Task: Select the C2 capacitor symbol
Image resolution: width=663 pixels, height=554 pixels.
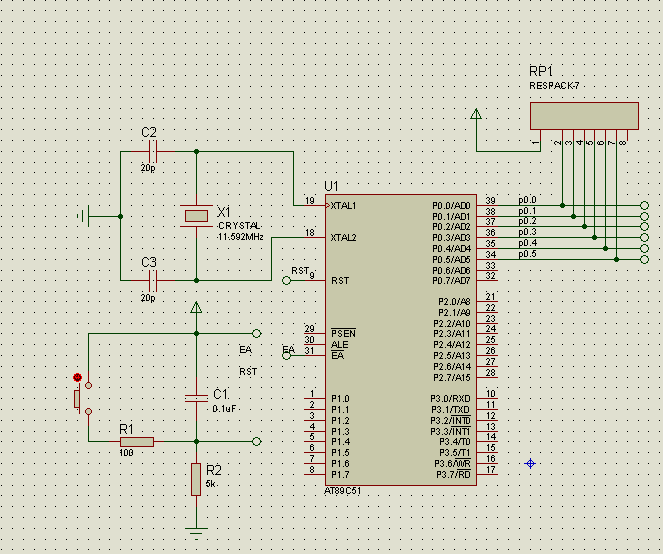Action: click(x=153, y=152)
